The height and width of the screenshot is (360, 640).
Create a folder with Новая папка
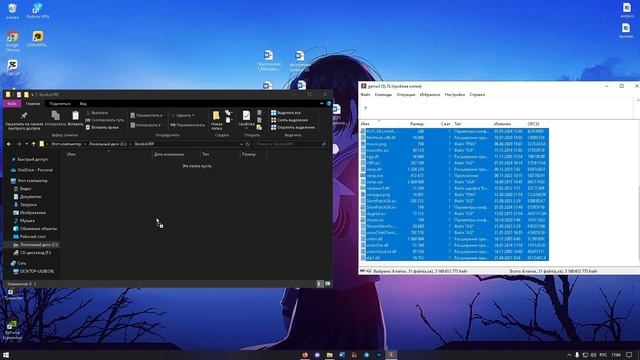tap(216, 120)
